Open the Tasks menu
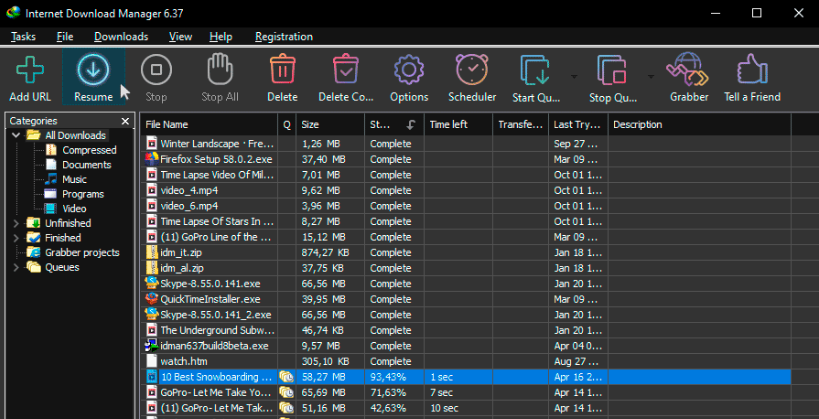 (23, 37)
